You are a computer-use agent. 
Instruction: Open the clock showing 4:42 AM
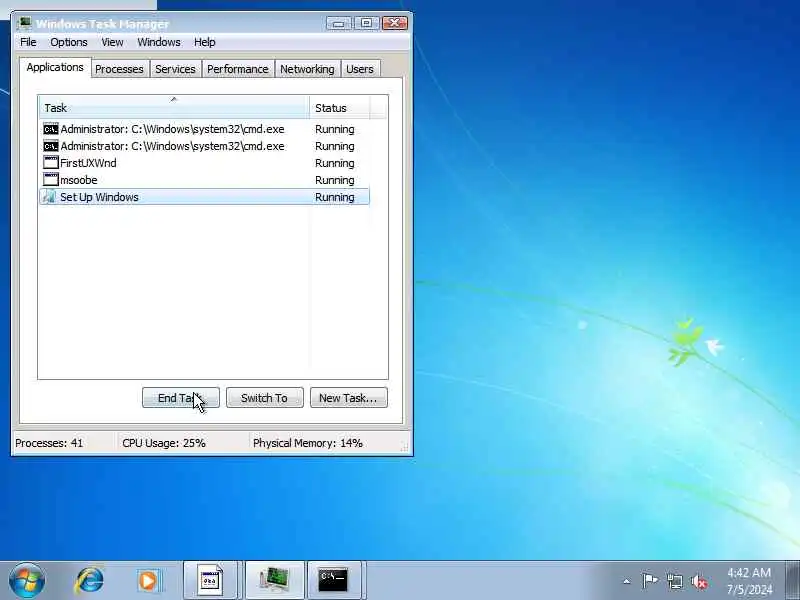click(749, 581)
